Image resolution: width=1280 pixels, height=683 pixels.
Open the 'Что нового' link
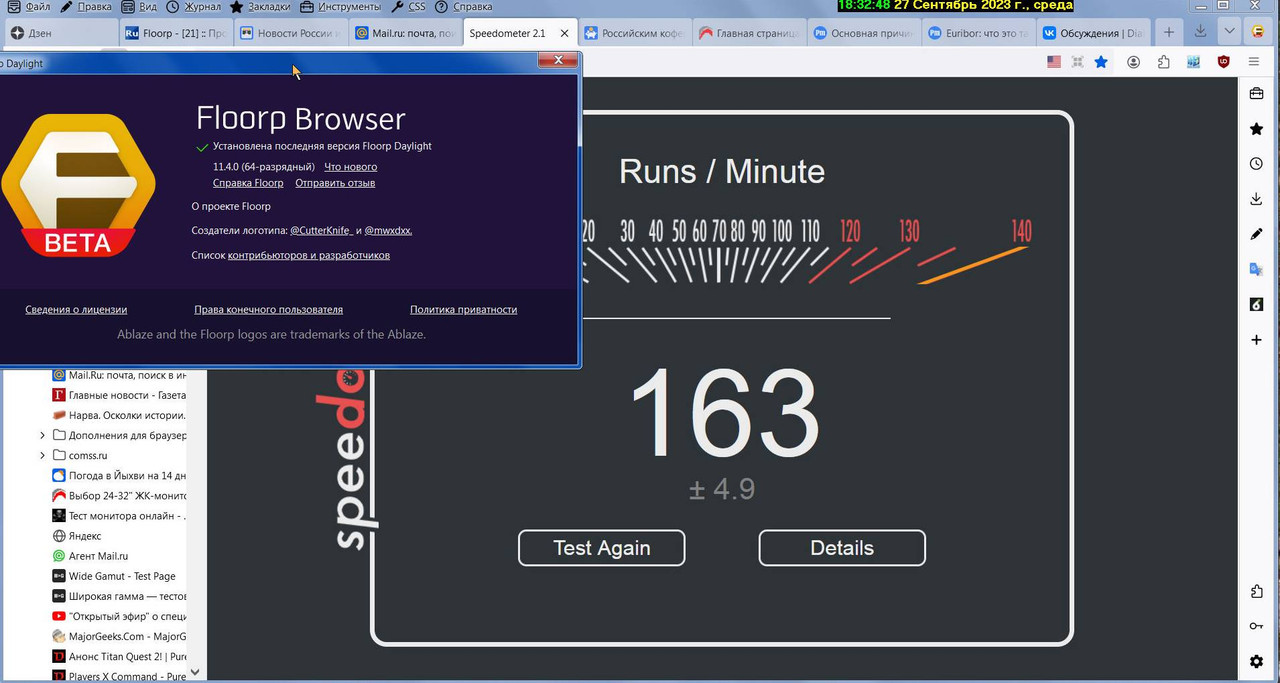351,166
